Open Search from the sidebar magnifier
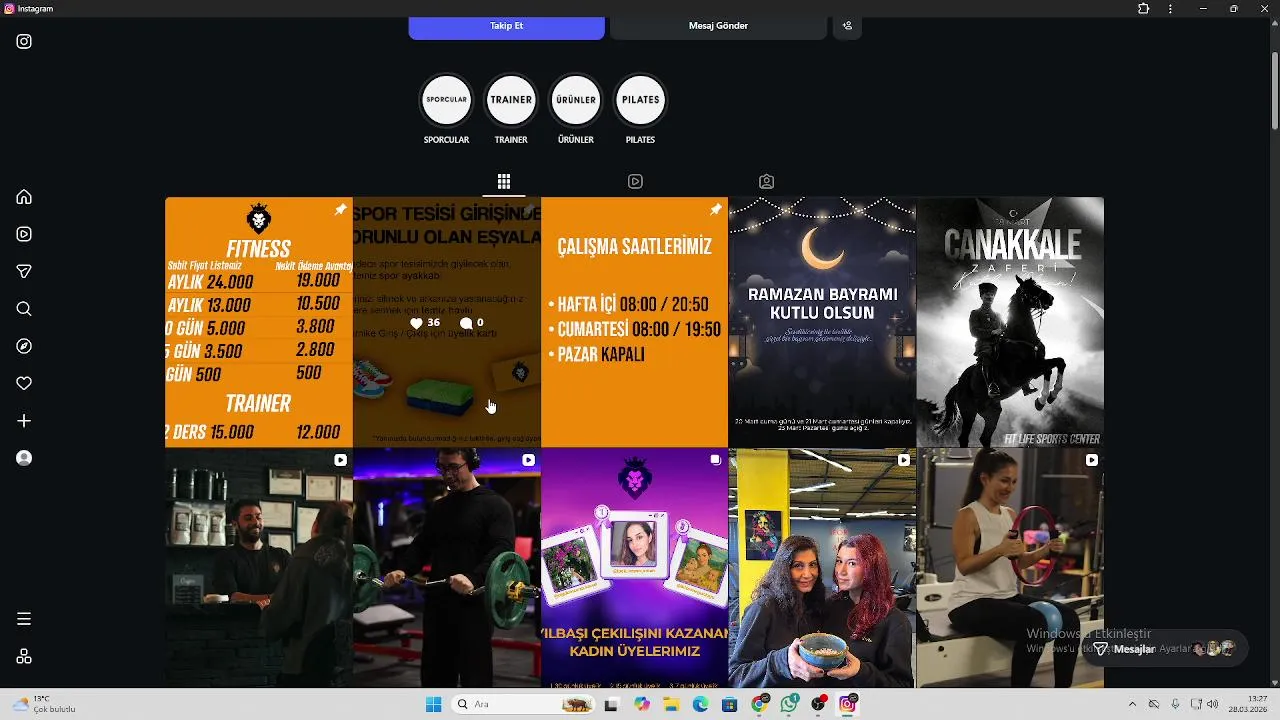 [24, 309]
